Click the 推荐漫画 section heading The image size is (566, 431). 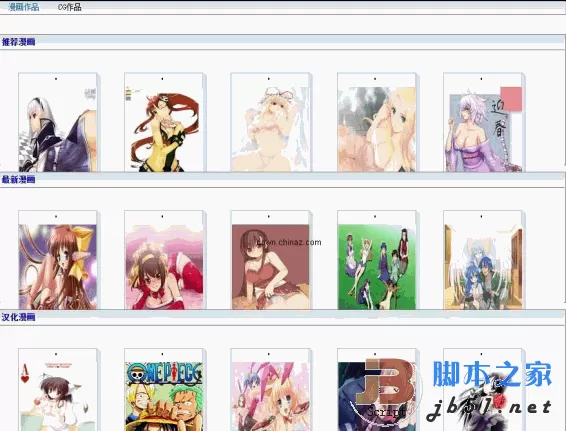[x=18, y=42]
